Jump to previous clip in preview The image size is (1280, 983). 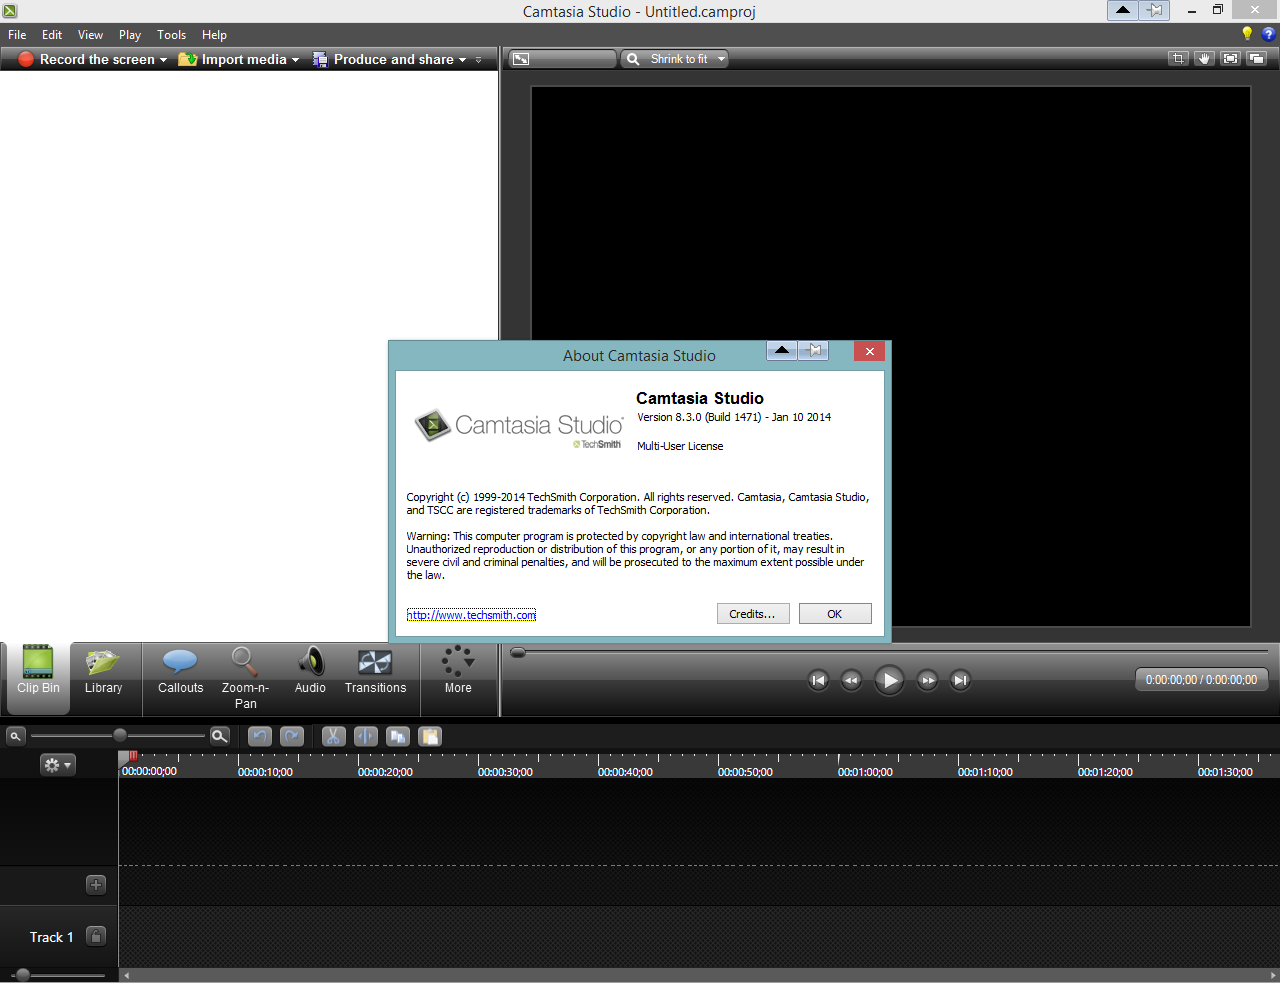click(818, 680)
